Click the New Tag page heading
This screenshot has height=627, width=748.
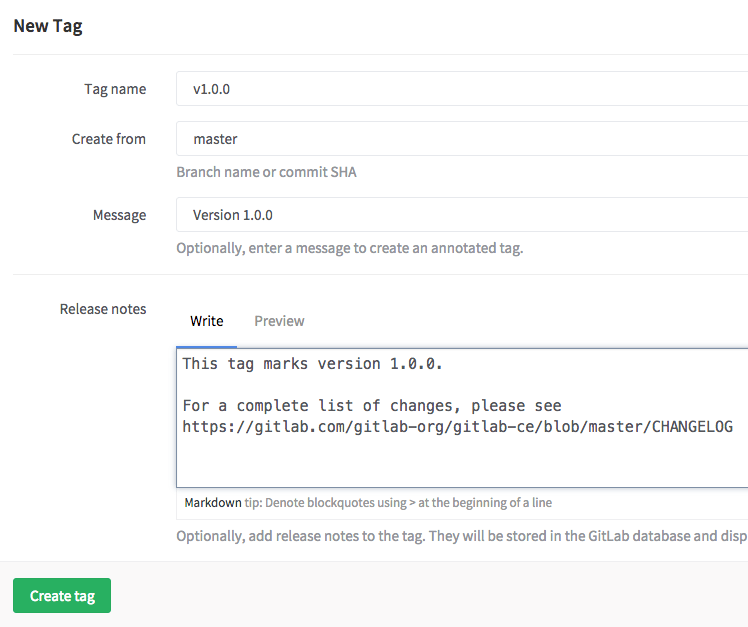(x=48, y=26)
